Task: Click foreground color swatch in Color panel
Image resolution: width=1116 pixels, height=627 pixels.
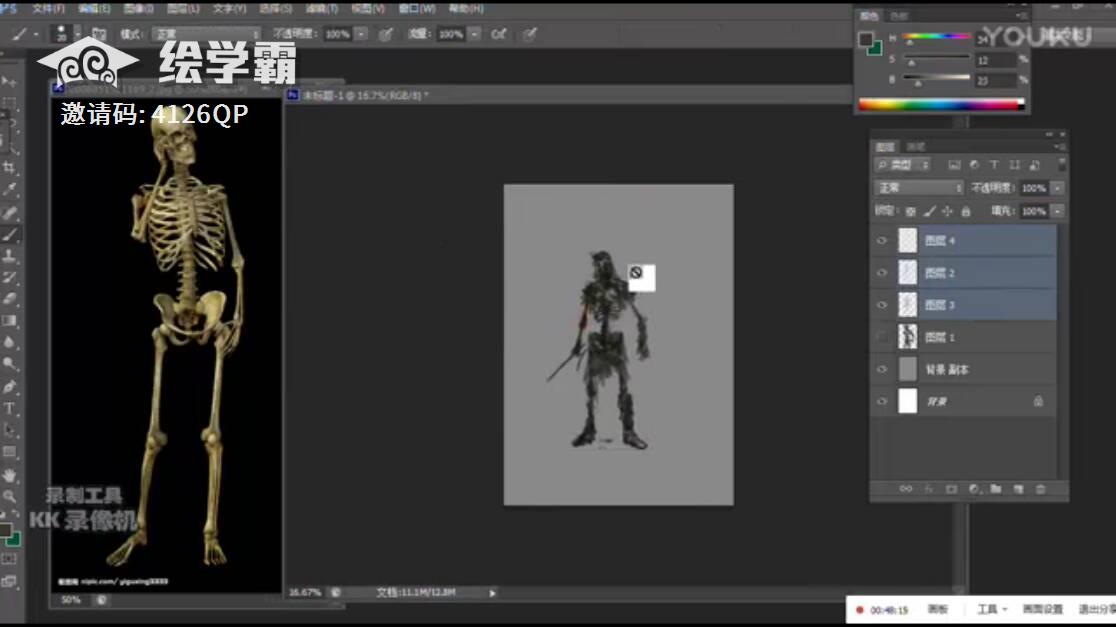Action: pyautogui.click(x=866, y=40)
